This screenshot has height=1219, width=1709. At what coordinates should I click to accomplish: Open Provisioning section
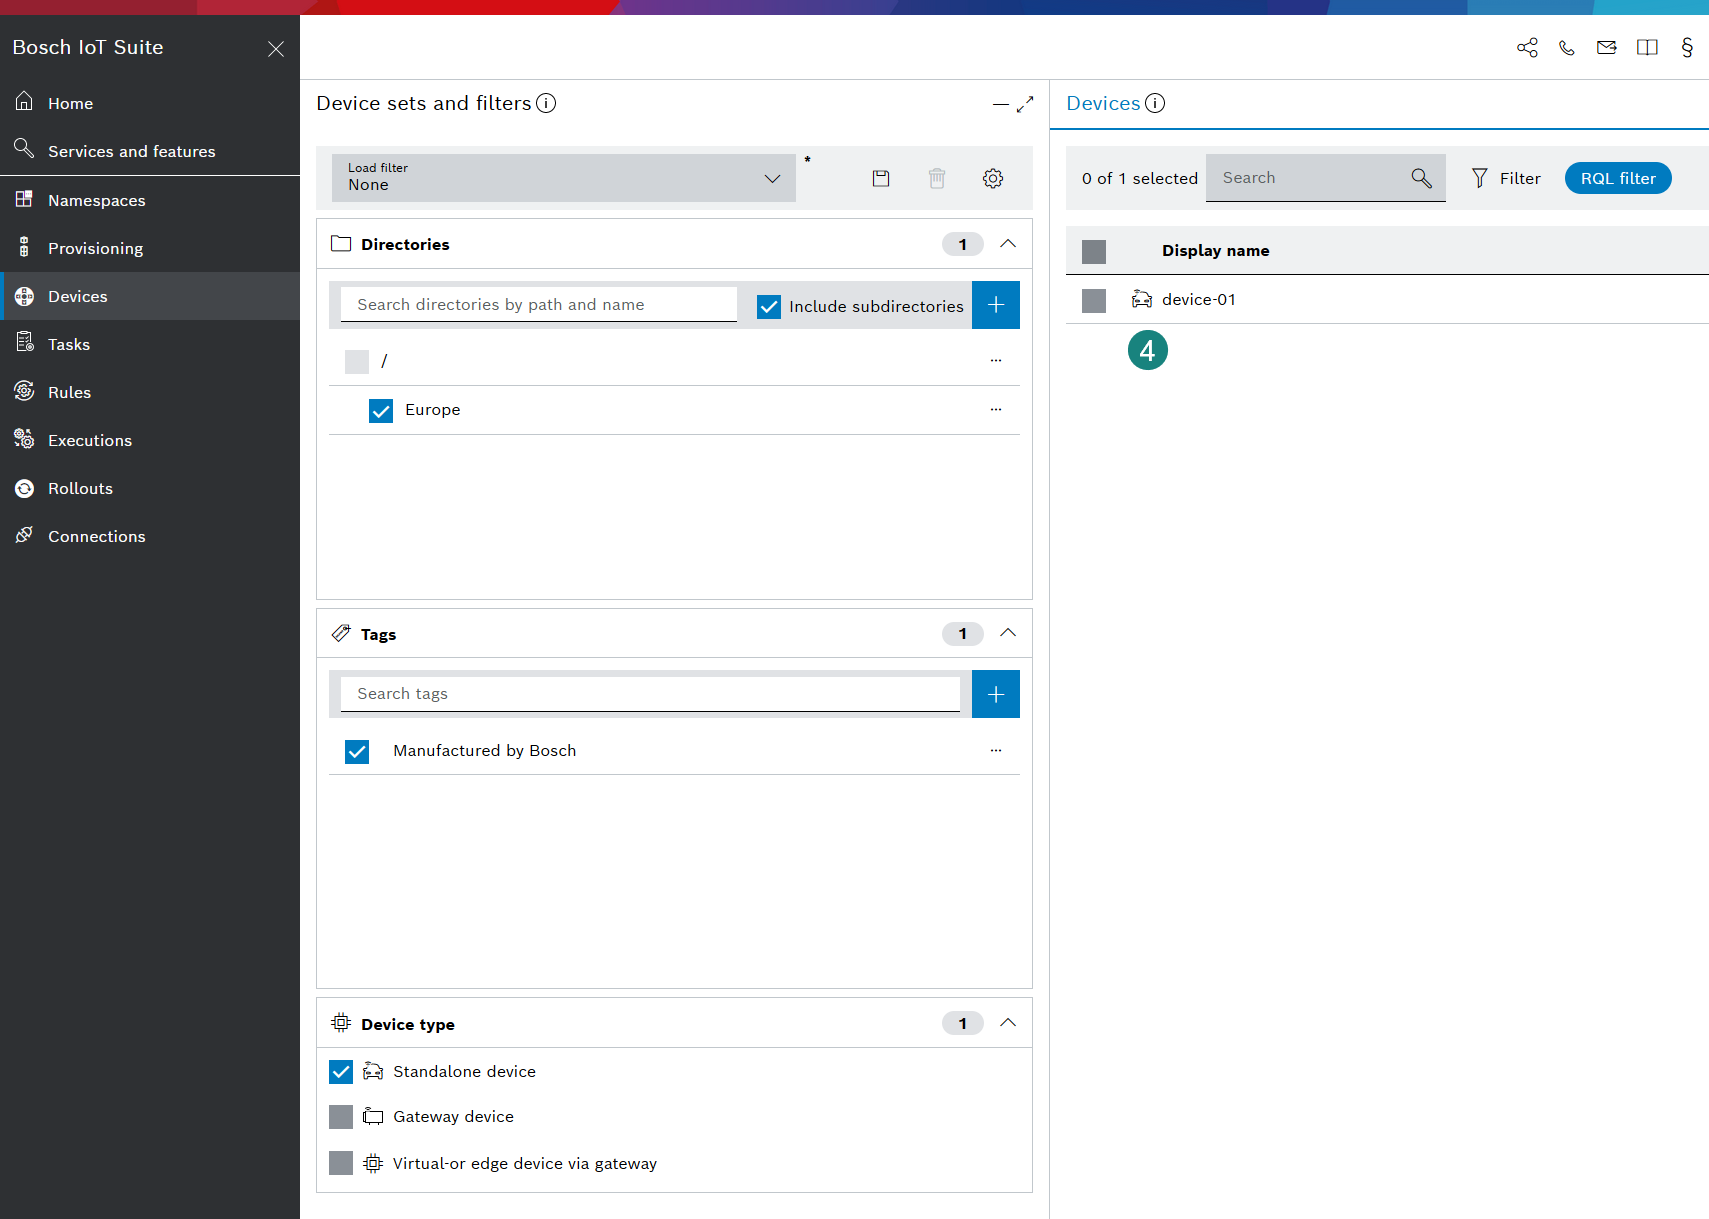pyautogui.click(x=150, y=248)
